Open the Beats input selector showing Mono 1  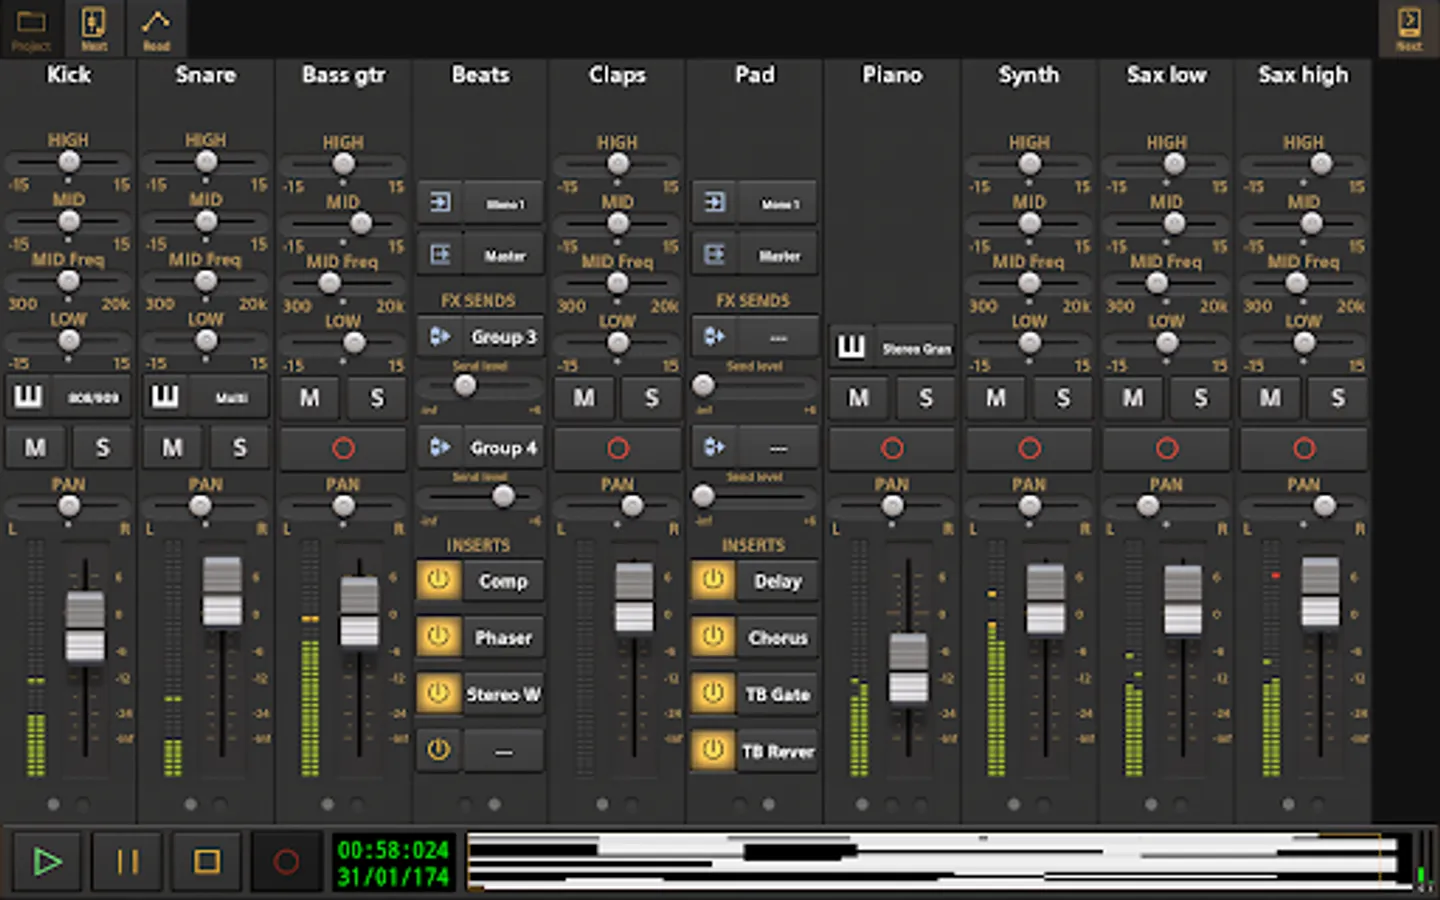(504, 203)
